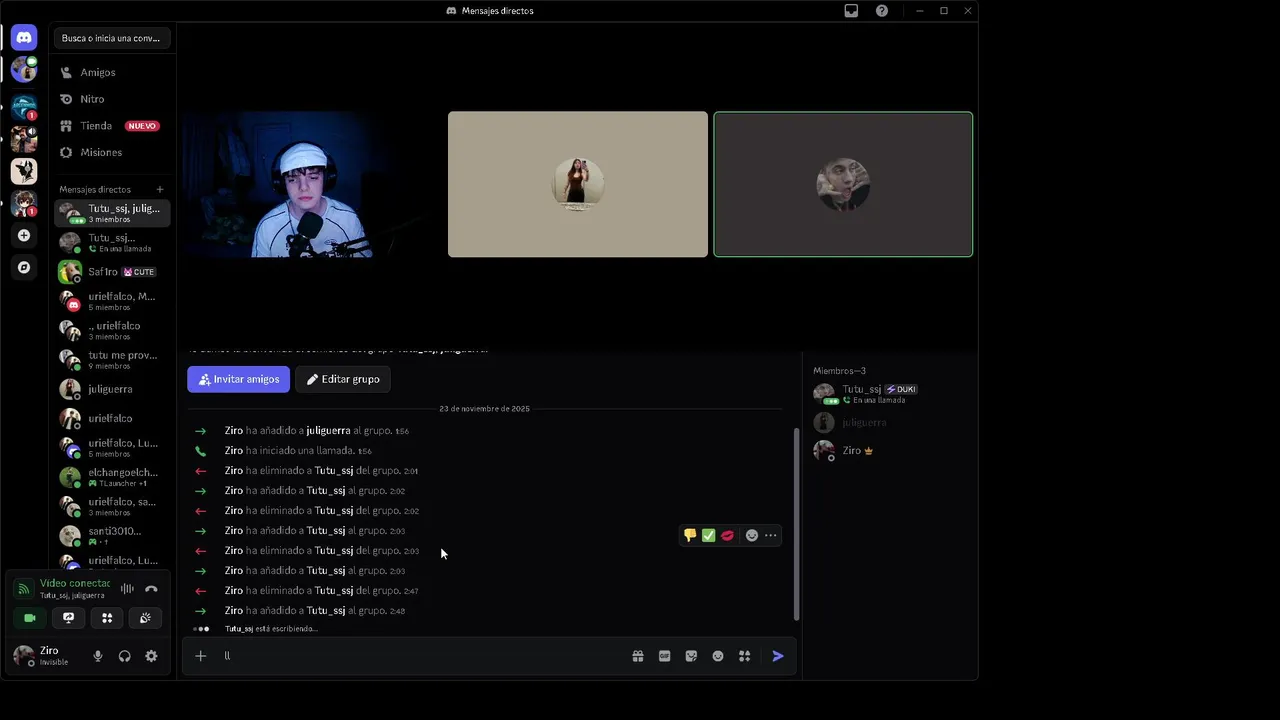Open 'urielfalco, sa...' group DM

[112, 506]
